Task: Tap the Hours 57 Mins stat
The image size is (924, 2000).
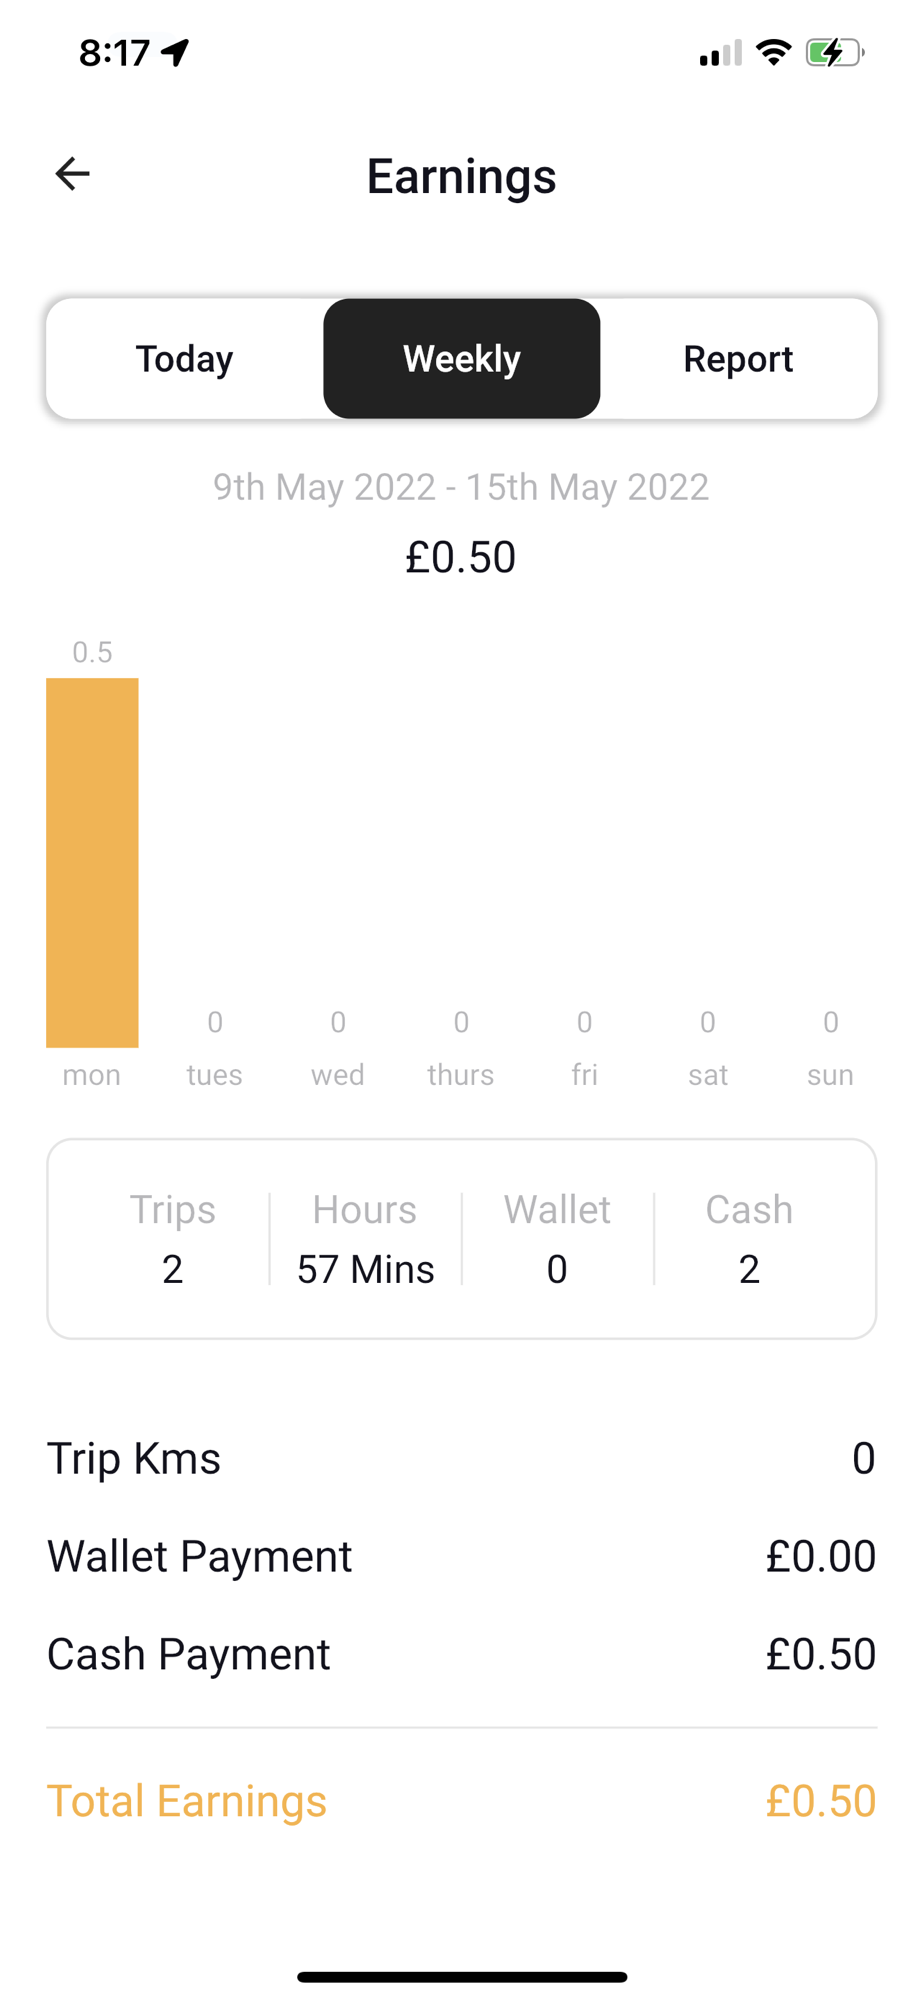Action: pyautogui.click(x=365, y=1240)
